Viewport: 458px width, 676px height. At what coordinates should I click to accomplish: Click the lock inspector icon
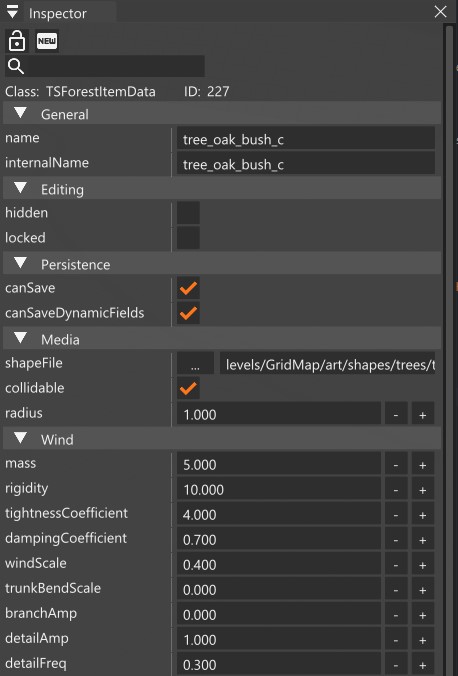(x=17, y=41)
